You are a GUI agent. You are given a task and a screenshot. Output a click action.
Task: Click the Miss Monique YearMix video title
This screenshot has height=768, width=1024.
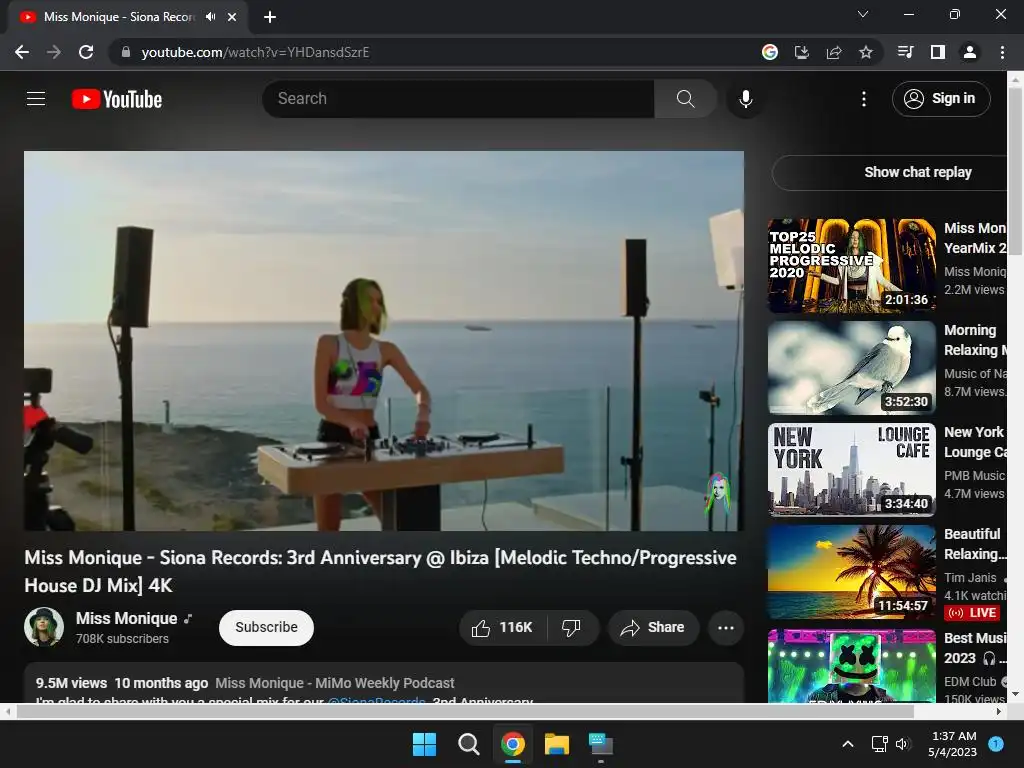[x=975, y=238]
